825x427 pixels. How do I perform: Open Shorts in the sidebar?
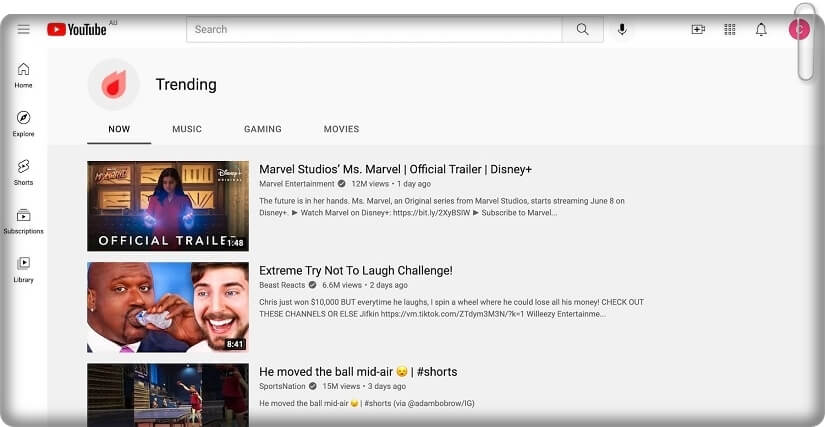[x=23, y=172]
